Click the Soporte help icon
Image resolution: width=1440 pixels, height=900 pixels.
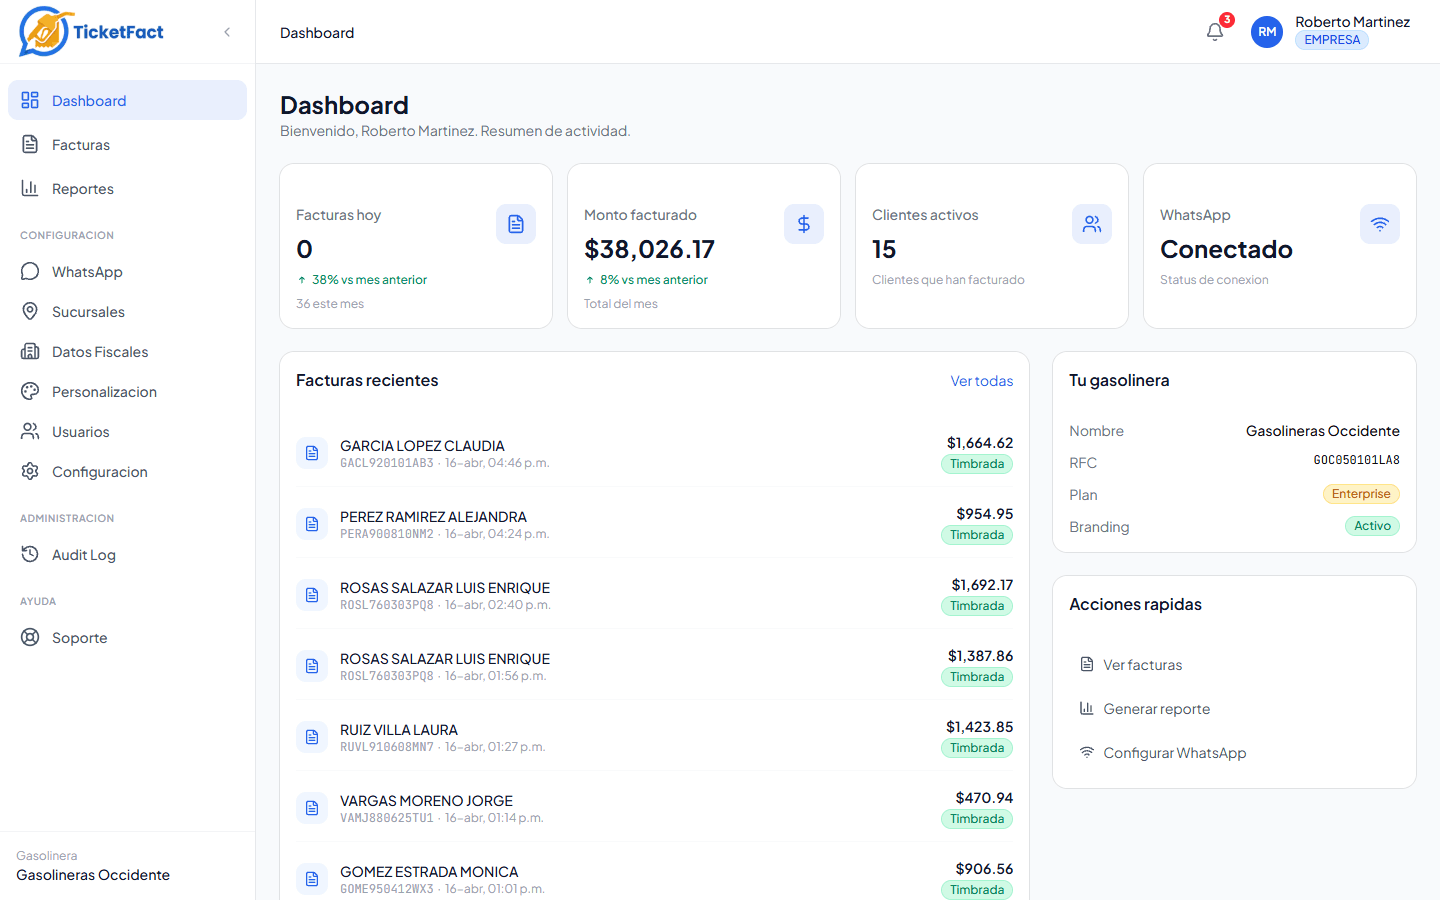30,637
